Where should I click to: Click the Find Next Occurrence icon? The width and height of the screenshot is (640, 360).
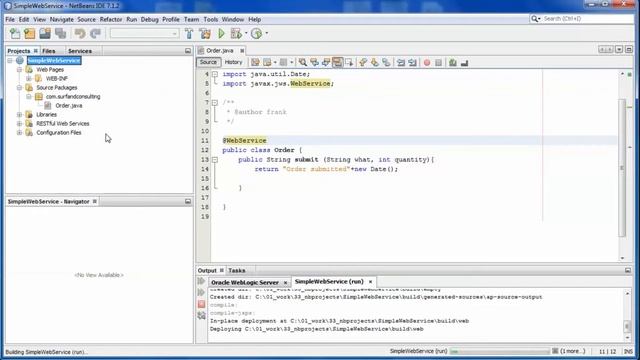pos(326,62)
